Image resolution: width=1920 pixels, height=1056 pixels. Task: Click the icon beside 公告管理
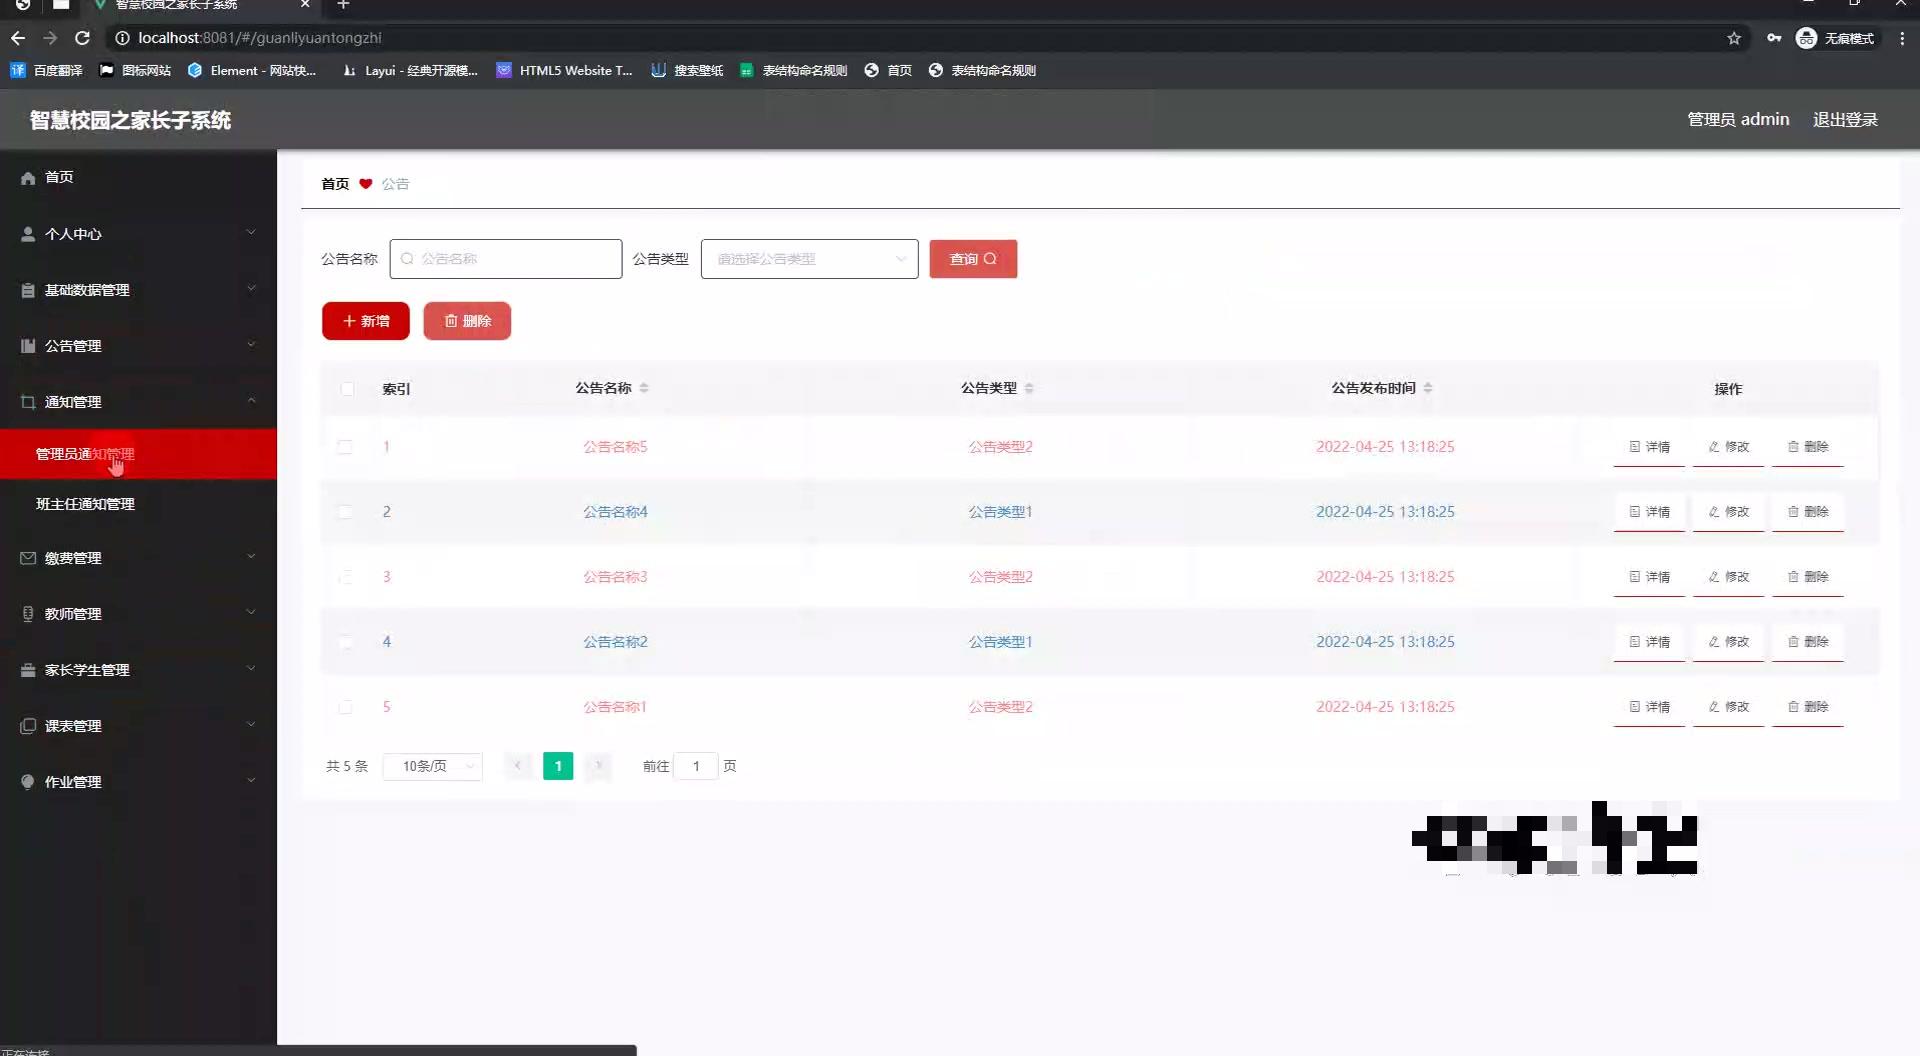(x=28, y=346)
